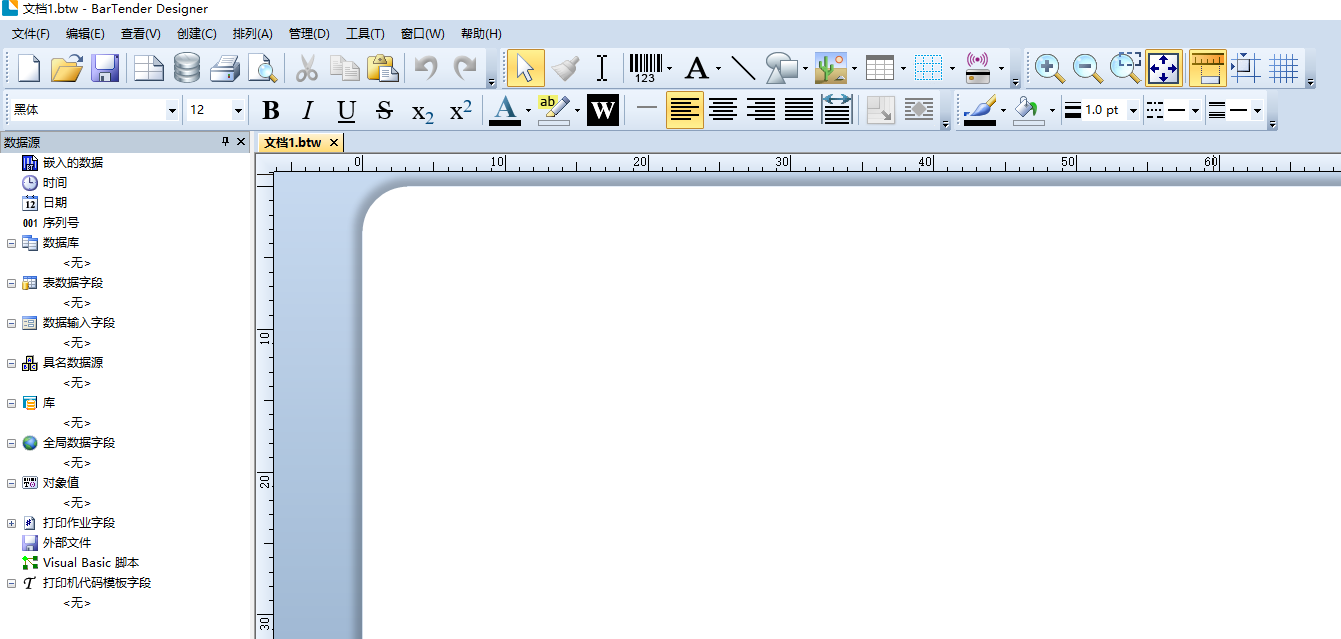Open the line thickness 1.0 pt dropdown
Image resolution: width=1341 pixels, height=639 pixels.
coord(1133,110)
